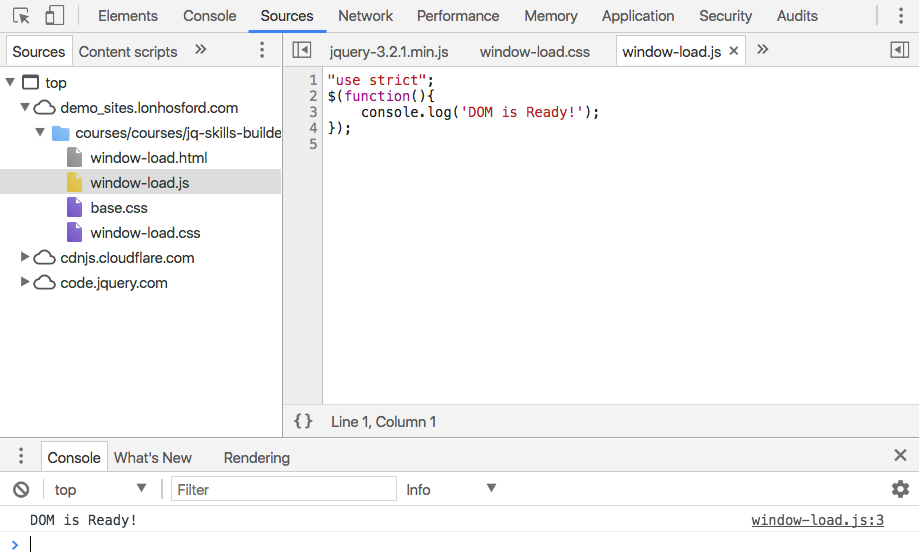Click the blue courses folder icon
919x560 pixels.
pos(60,133)
